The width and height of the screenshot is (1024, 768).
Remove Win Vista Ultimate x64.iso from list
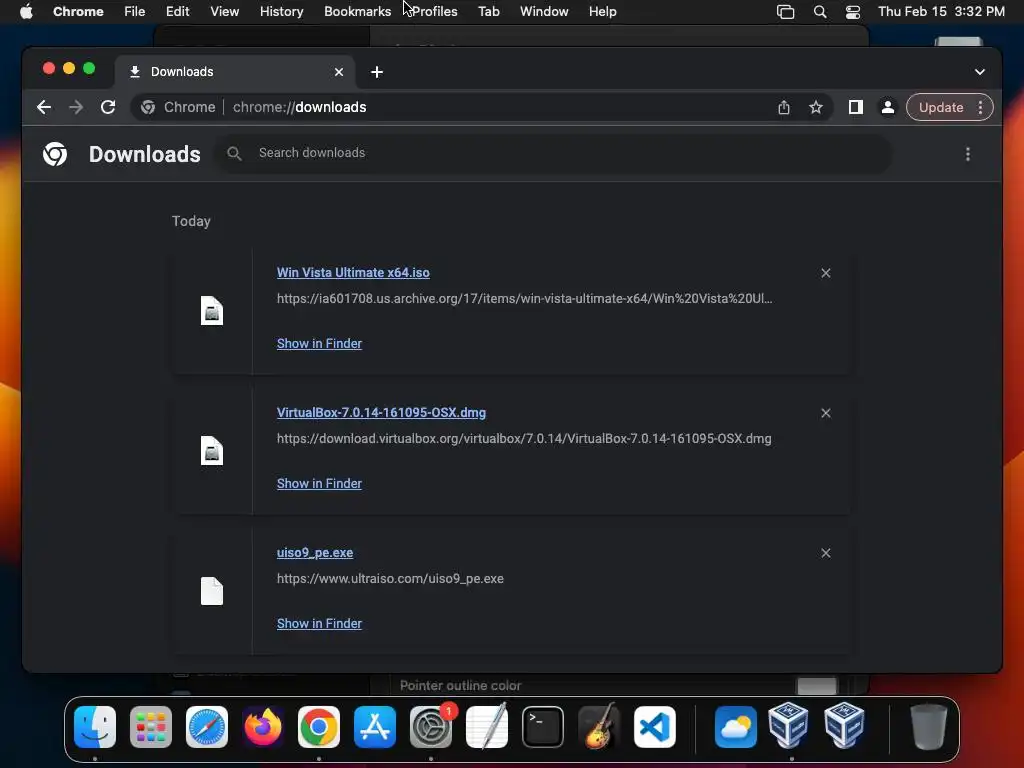[x=825, y=273]
